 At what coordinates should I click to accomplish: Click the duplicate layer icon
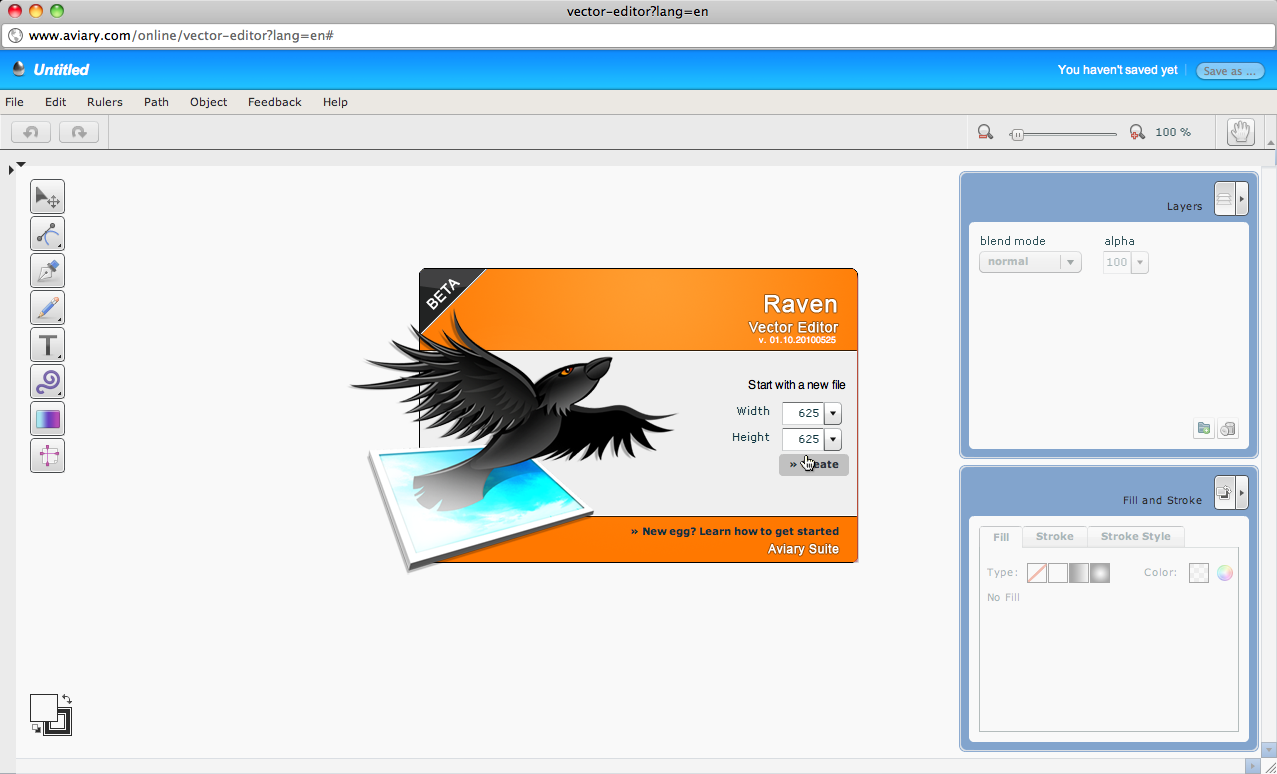pos(1228,429)
